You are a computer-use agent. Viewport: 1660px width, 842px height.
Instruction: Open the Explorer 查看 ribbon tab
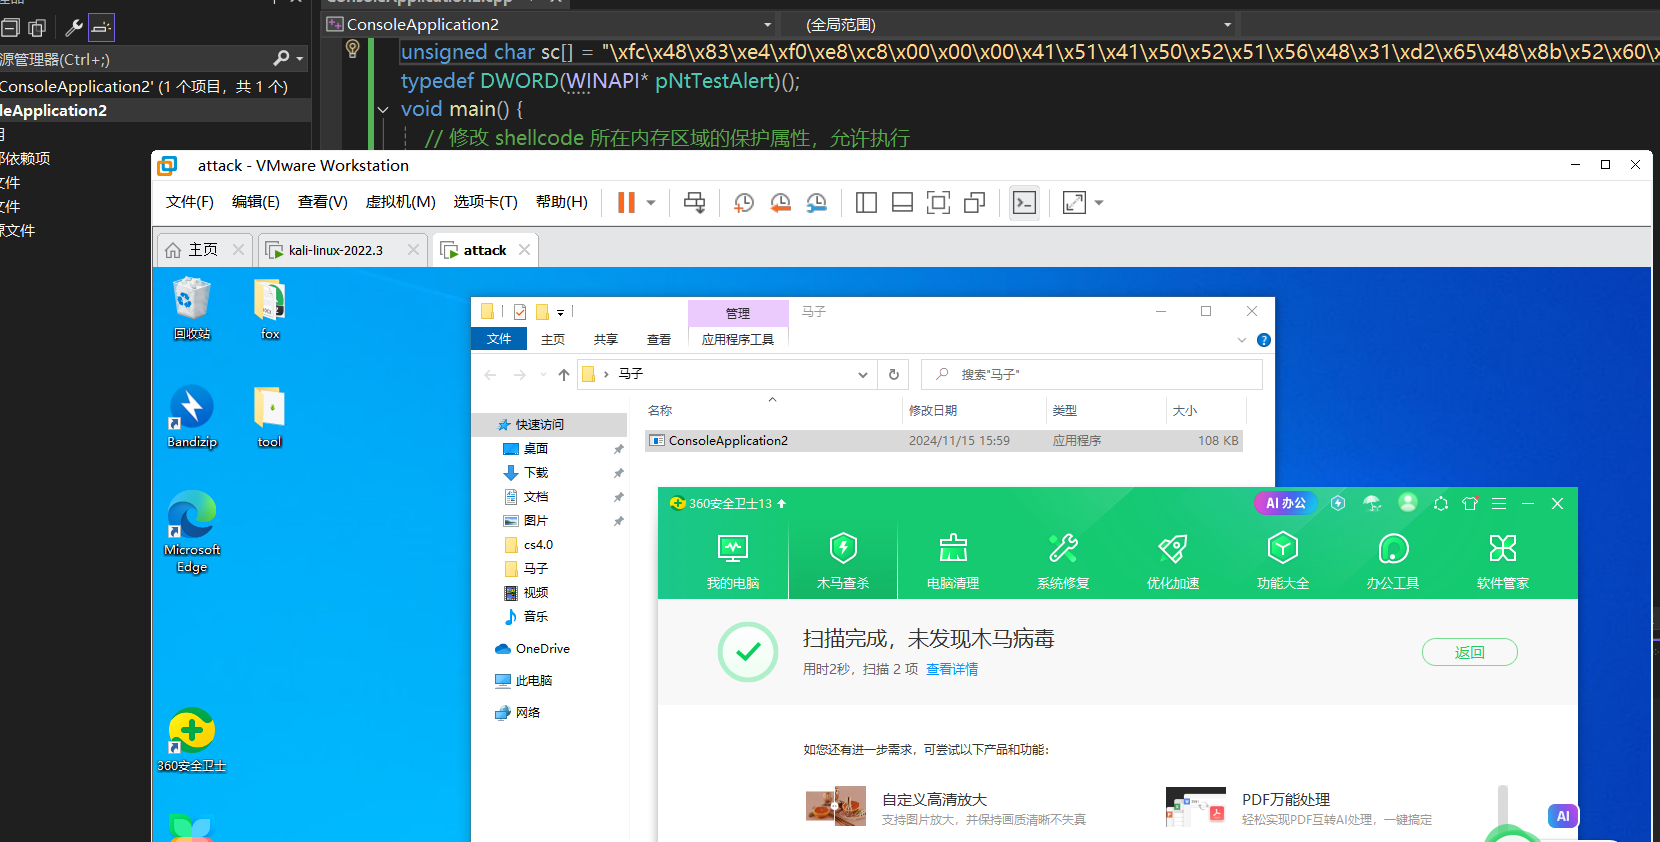[659, 339]
